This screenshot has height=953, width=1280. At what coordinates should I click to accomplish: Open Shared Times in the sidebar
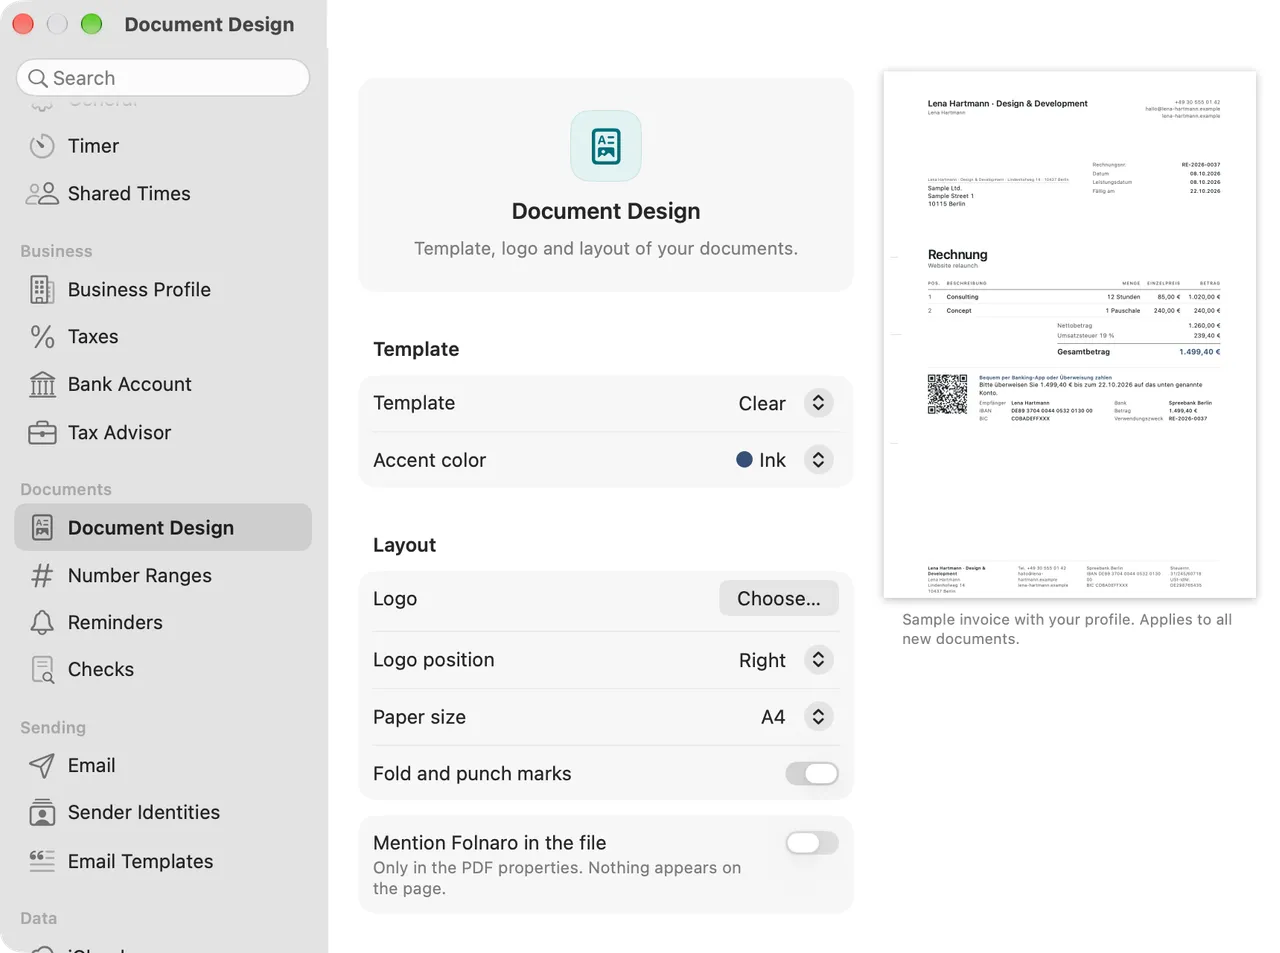163,194
